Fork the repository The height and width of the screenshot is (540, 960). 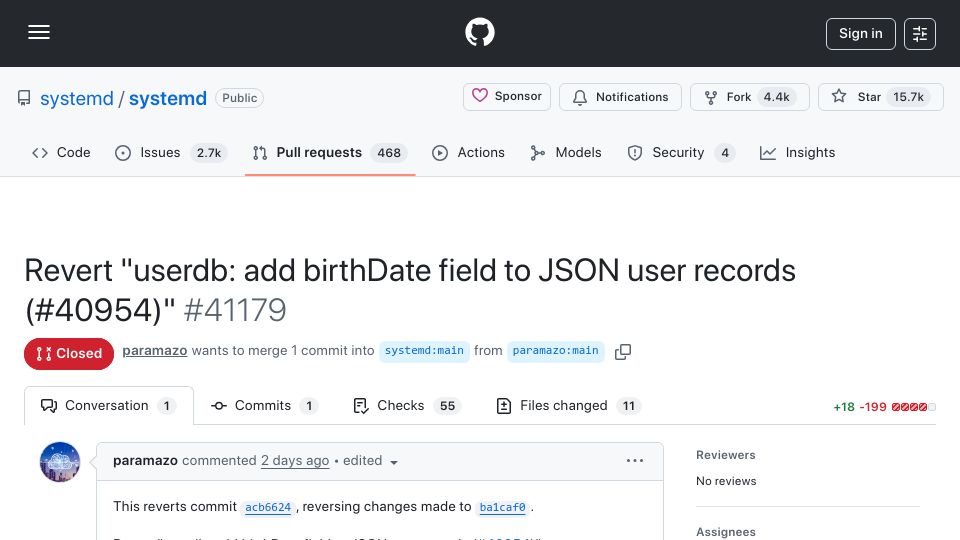click(749, 97)
